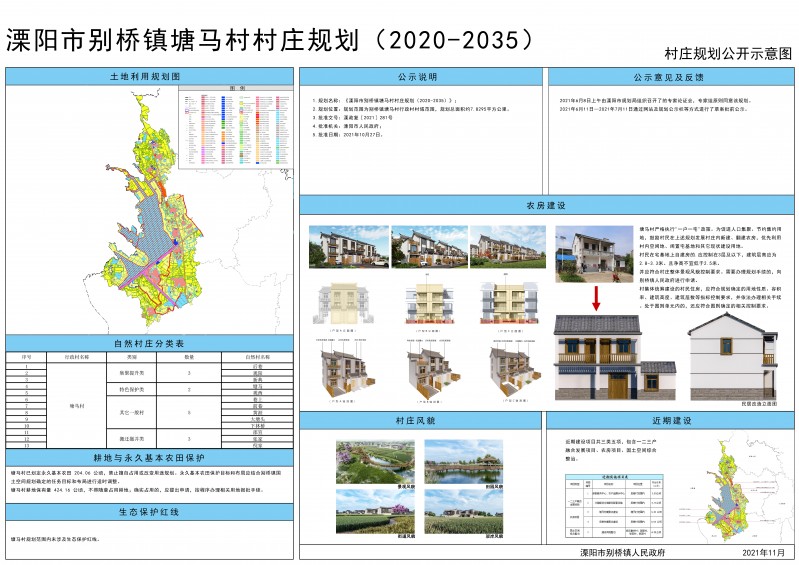The width and height of the screenshot is (799, 565).
Task: Open the landscape rendering with pink blossoming tree and bridge
Action: [x=375, y=462]
